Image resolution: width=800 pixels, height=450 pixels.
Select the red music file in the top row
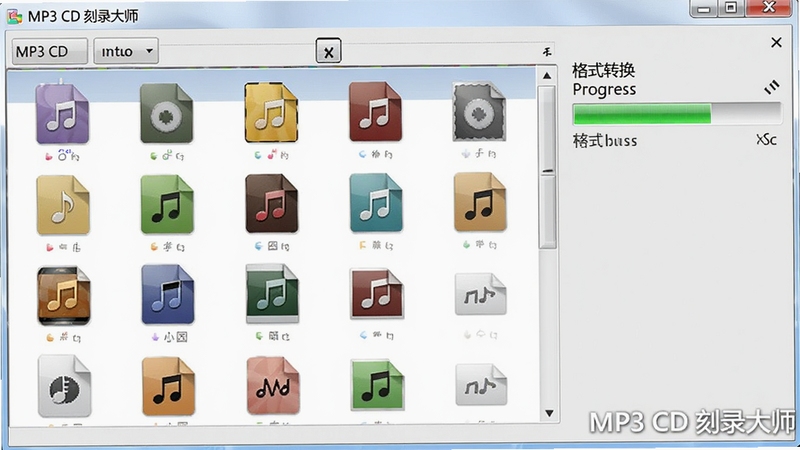pyautogui.click(x=375, y=112)
